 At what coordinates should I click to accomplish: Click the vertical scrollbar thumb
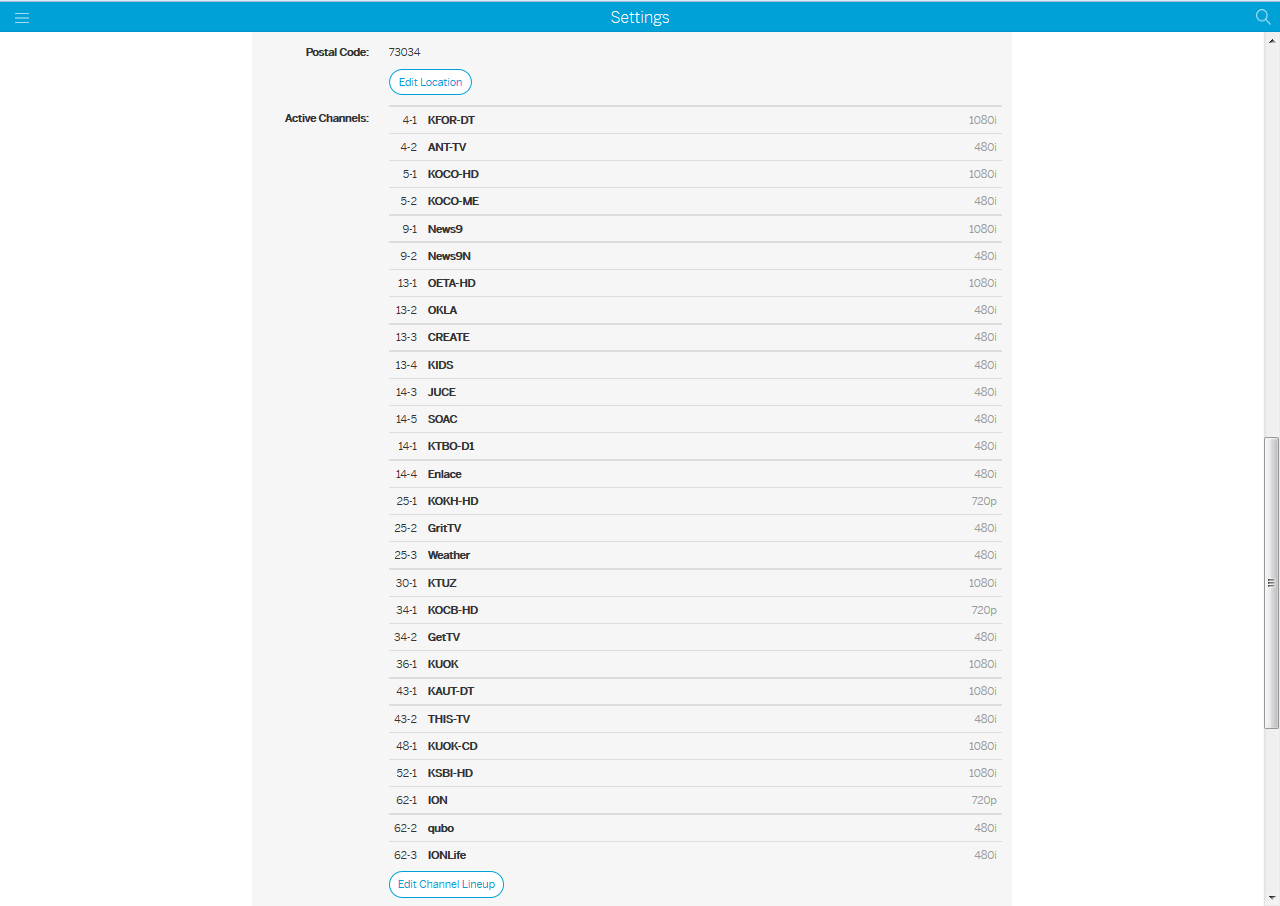1271,582
